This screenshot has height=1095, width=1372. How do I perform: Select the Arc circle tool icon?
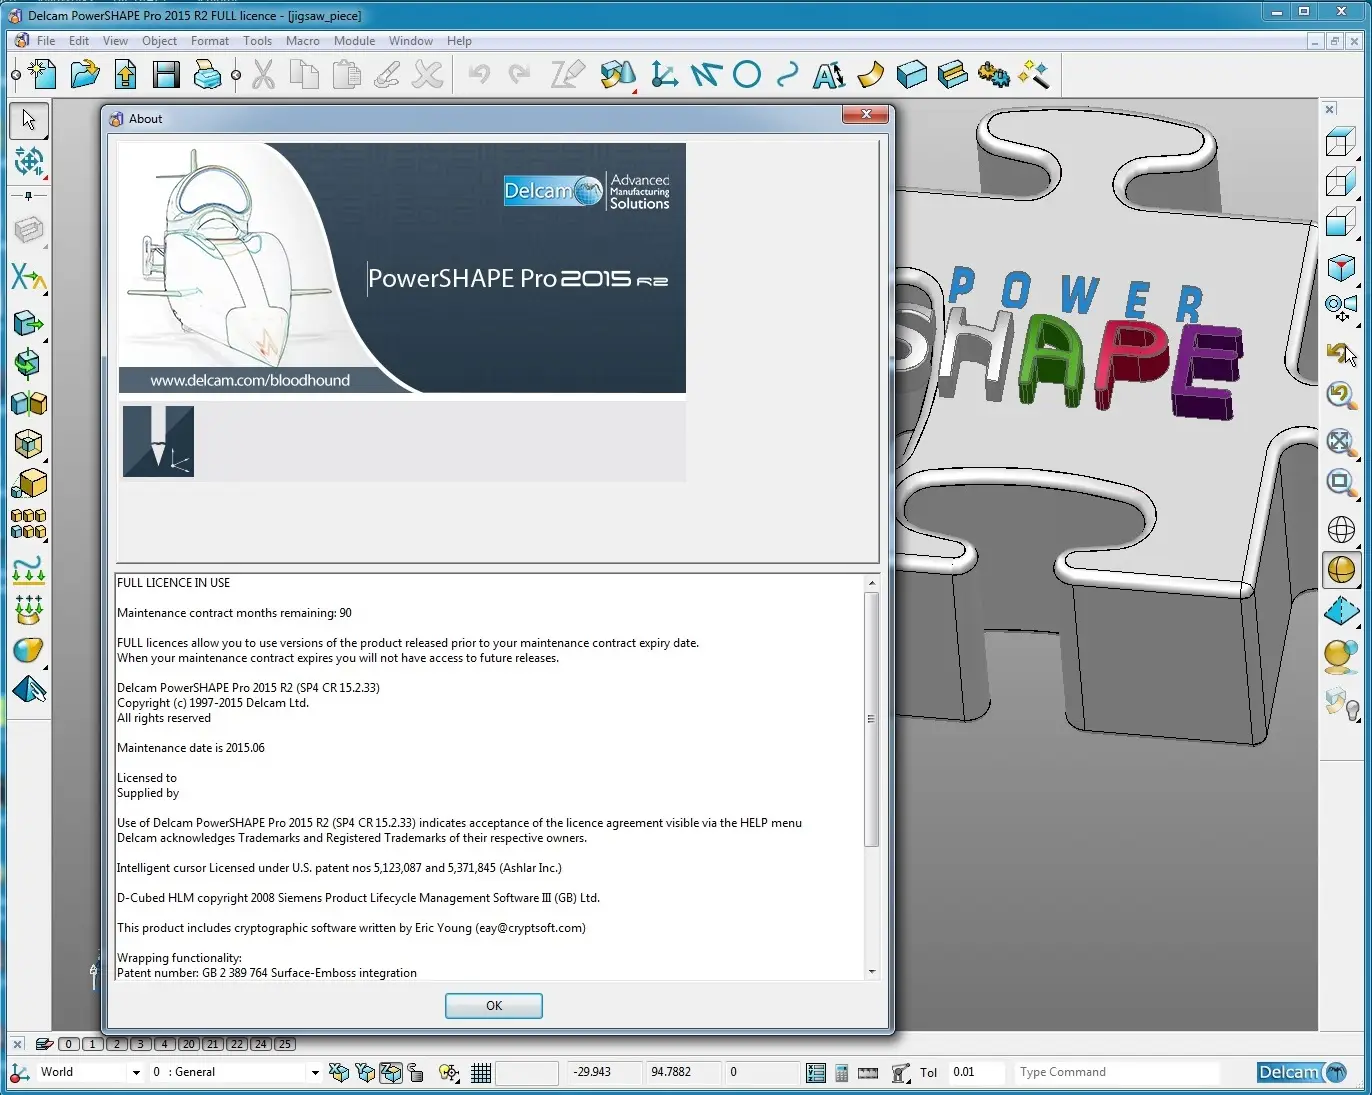[747, 75]
